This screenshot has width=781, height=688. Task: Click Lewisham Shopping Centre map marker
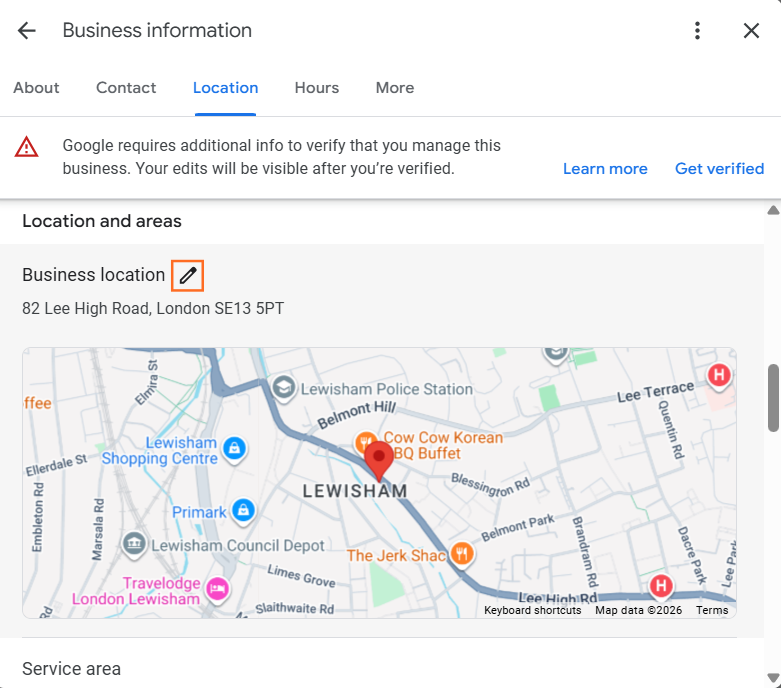tap(235, 449)
